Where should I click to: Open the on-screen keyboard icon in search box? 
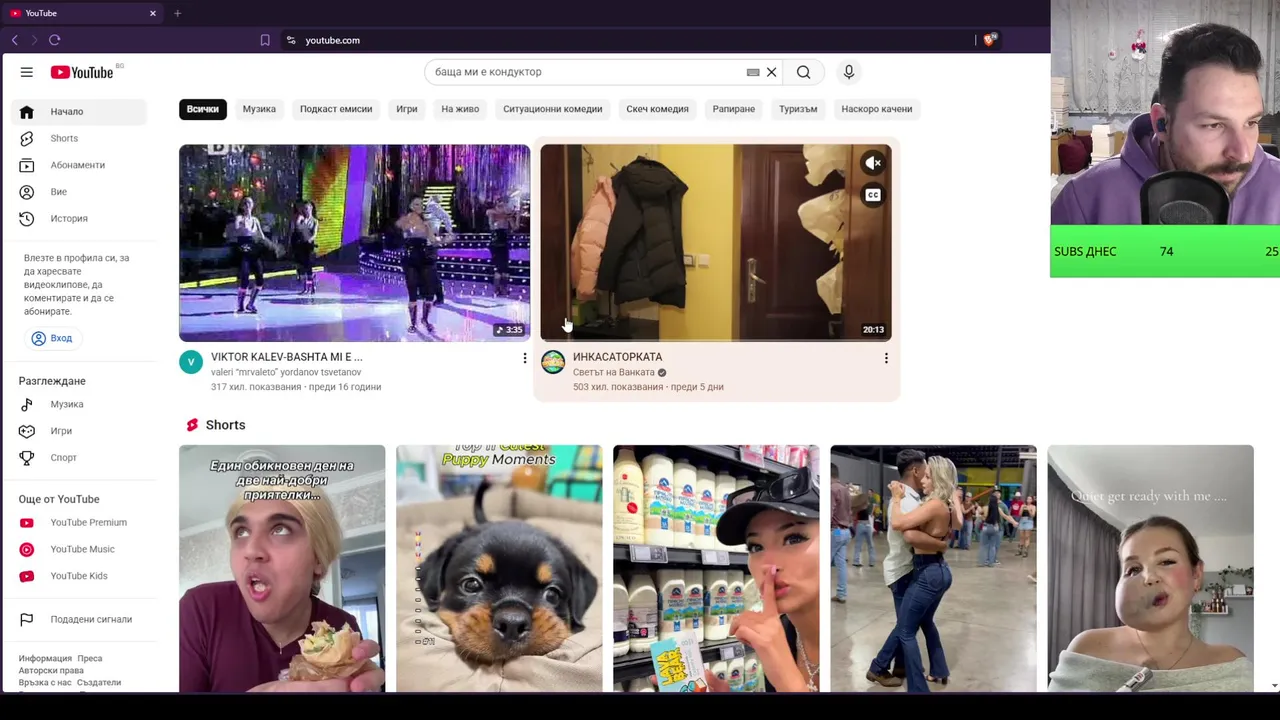[x=753, y=72]
